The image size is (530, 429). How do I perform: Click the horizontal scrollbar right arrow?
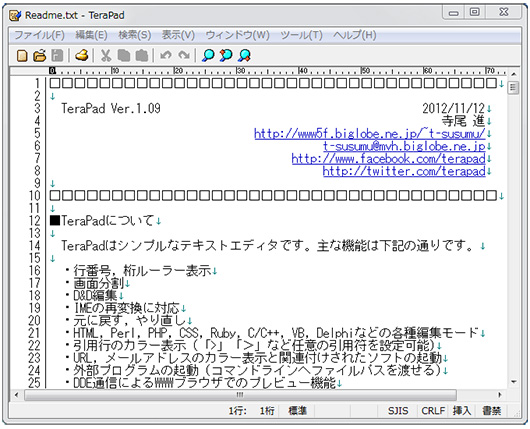[x=500, y=395]
